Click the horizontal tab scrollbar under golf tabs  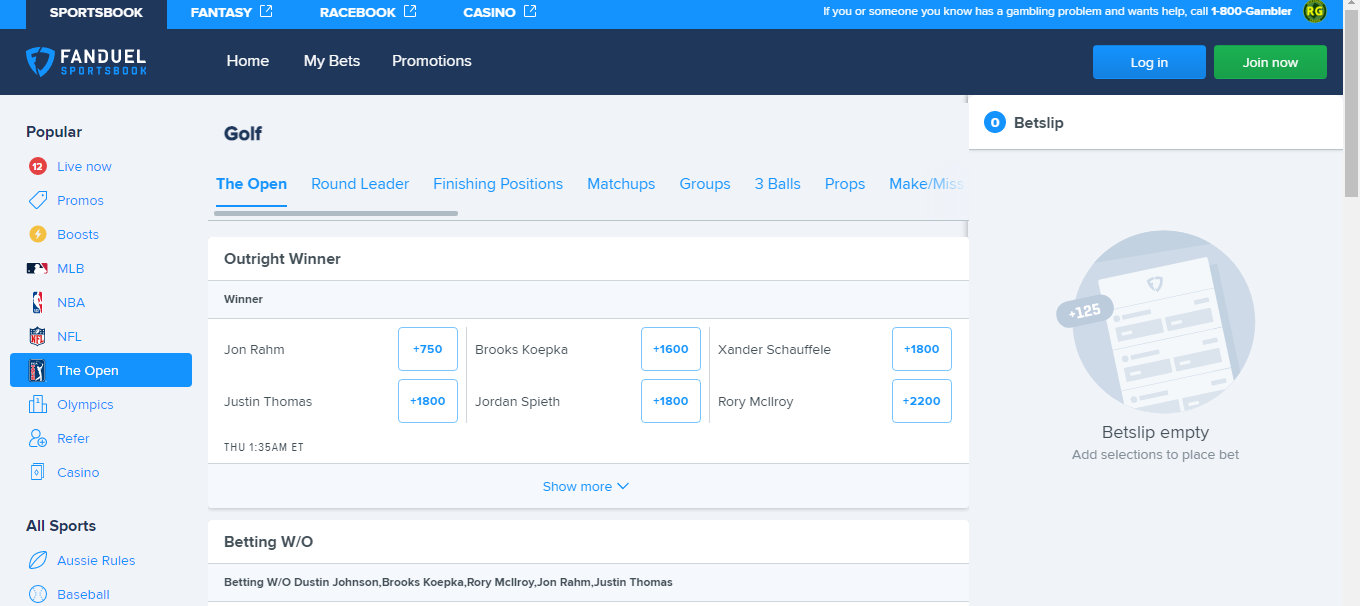[x=336, y=213]
